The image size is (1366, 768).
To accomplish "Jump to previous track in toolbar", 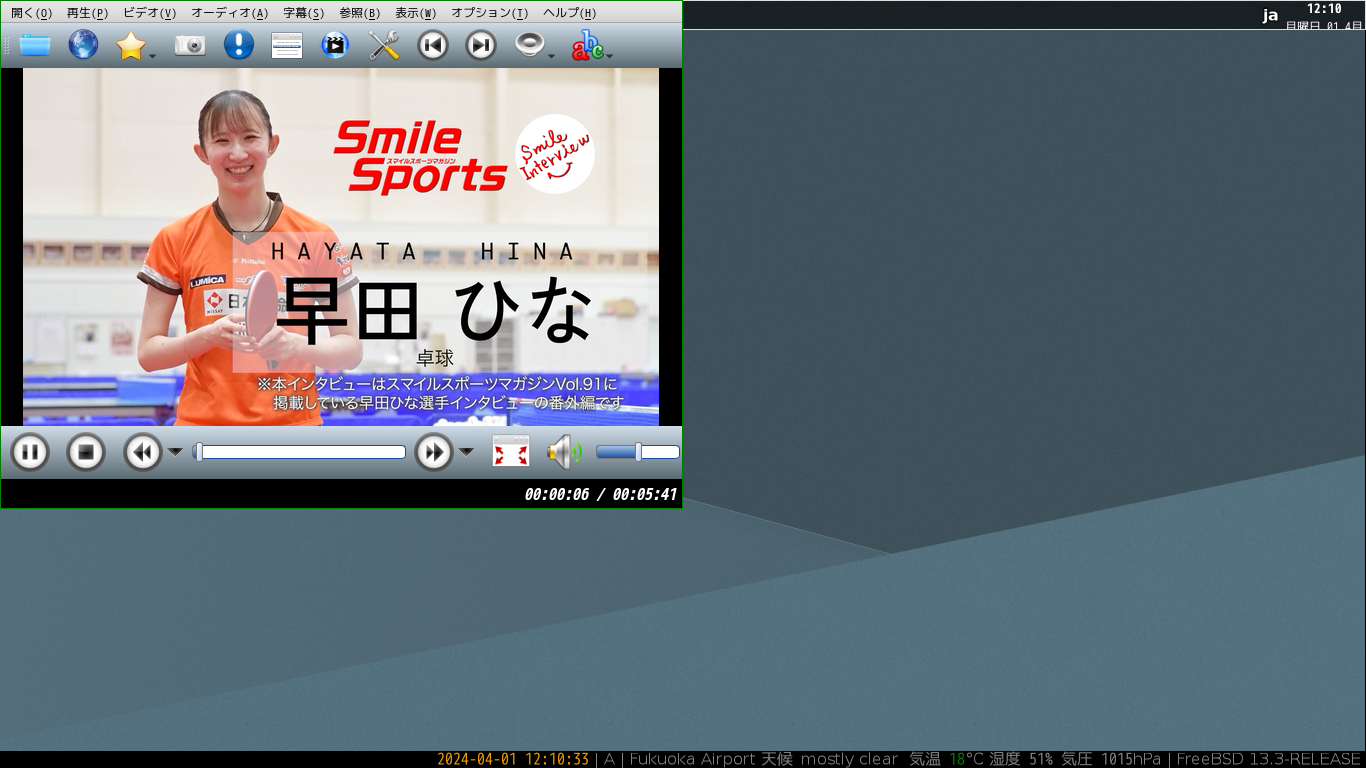I will click(x=433, y=45).
